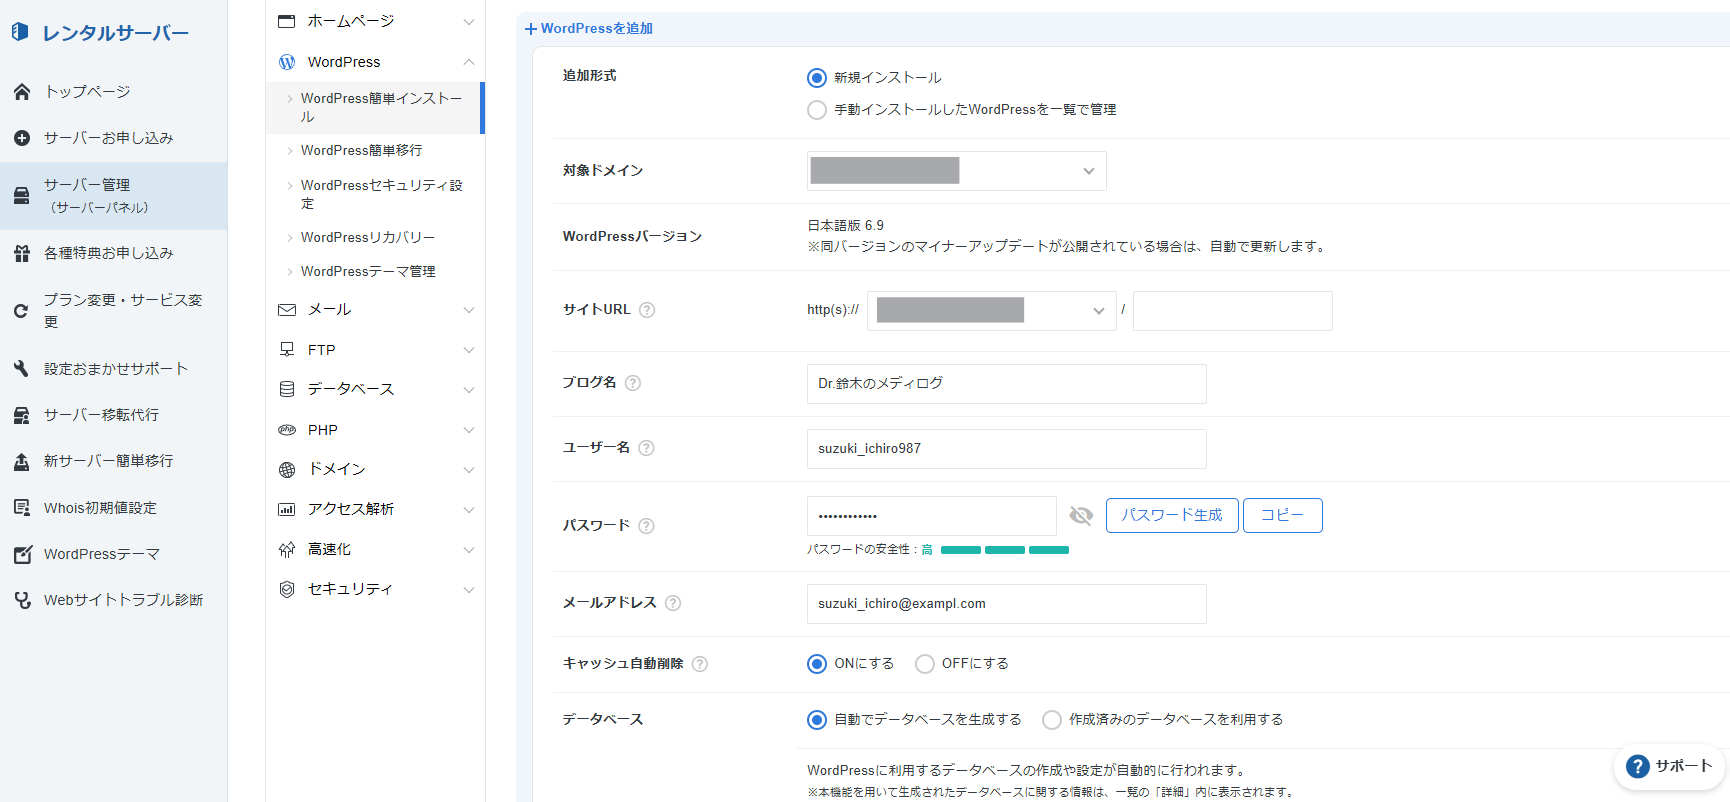Image resolution: width=1730 pixels, height=802 pixels.
Task: Click the ユーザー名 input field
Action: tap(1007, 449)
